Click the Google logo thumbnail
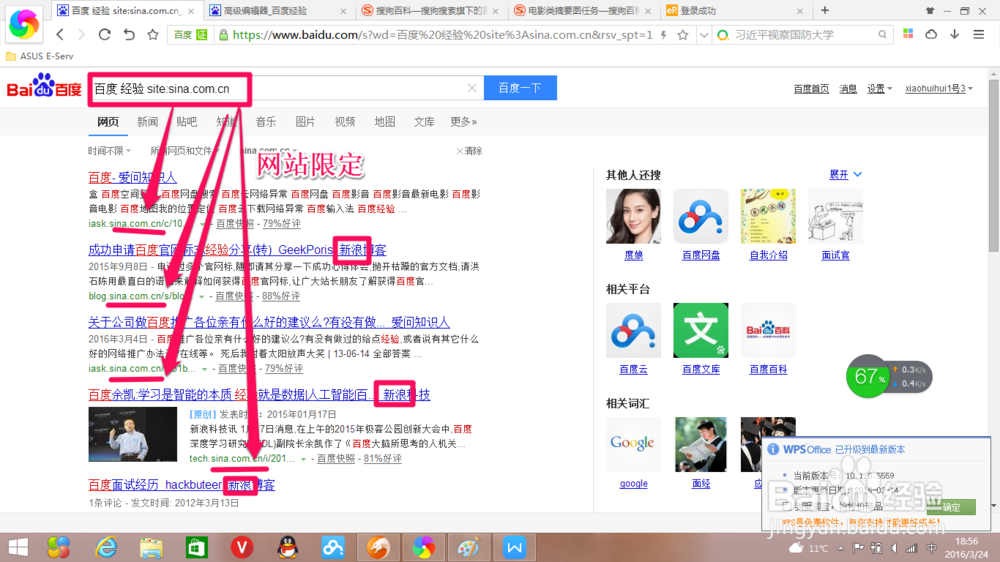 click(x=633, y=445)
